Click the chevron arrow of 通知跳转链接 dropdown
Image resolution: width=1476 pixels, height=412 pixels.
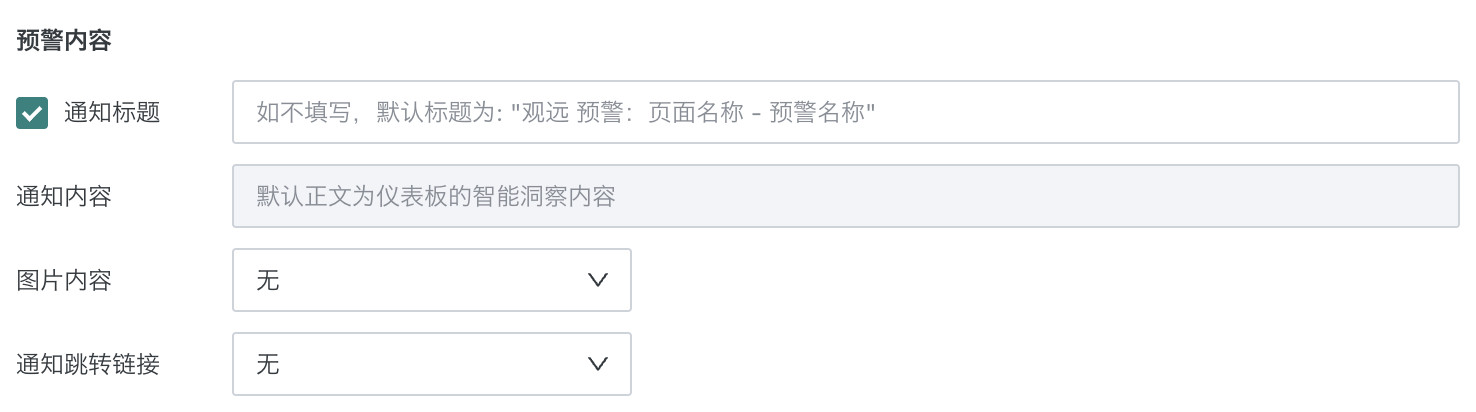[598, 364]
